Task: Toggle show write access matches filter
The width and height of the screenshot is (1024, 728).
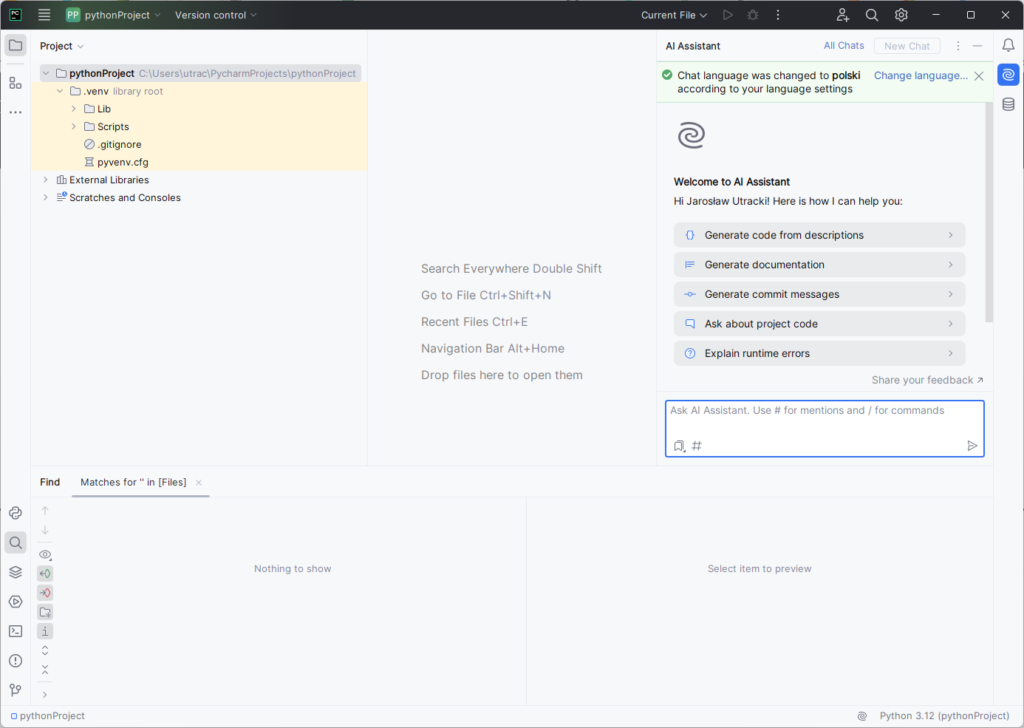Action: [x=45, y=592]
